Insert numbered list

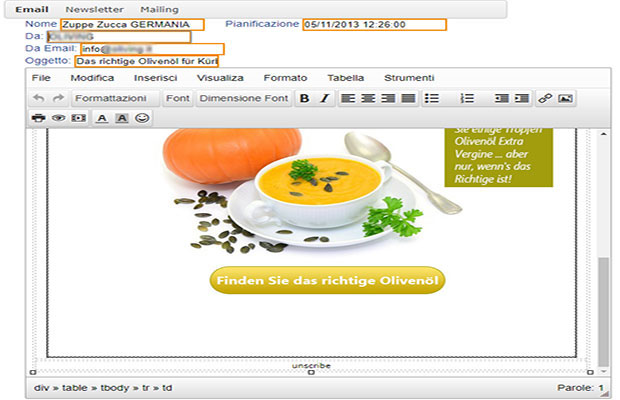(467, 98)
